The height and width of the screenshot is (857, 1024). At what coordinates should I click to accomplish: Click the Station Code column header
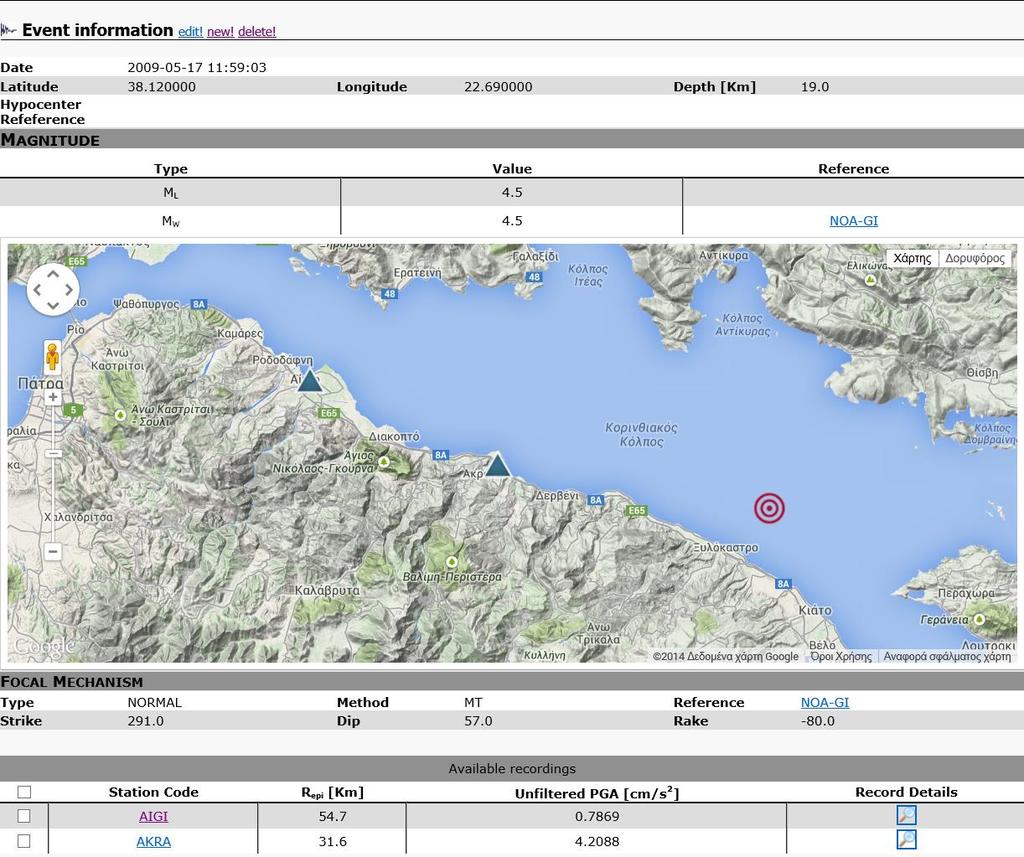coord(153,792)
